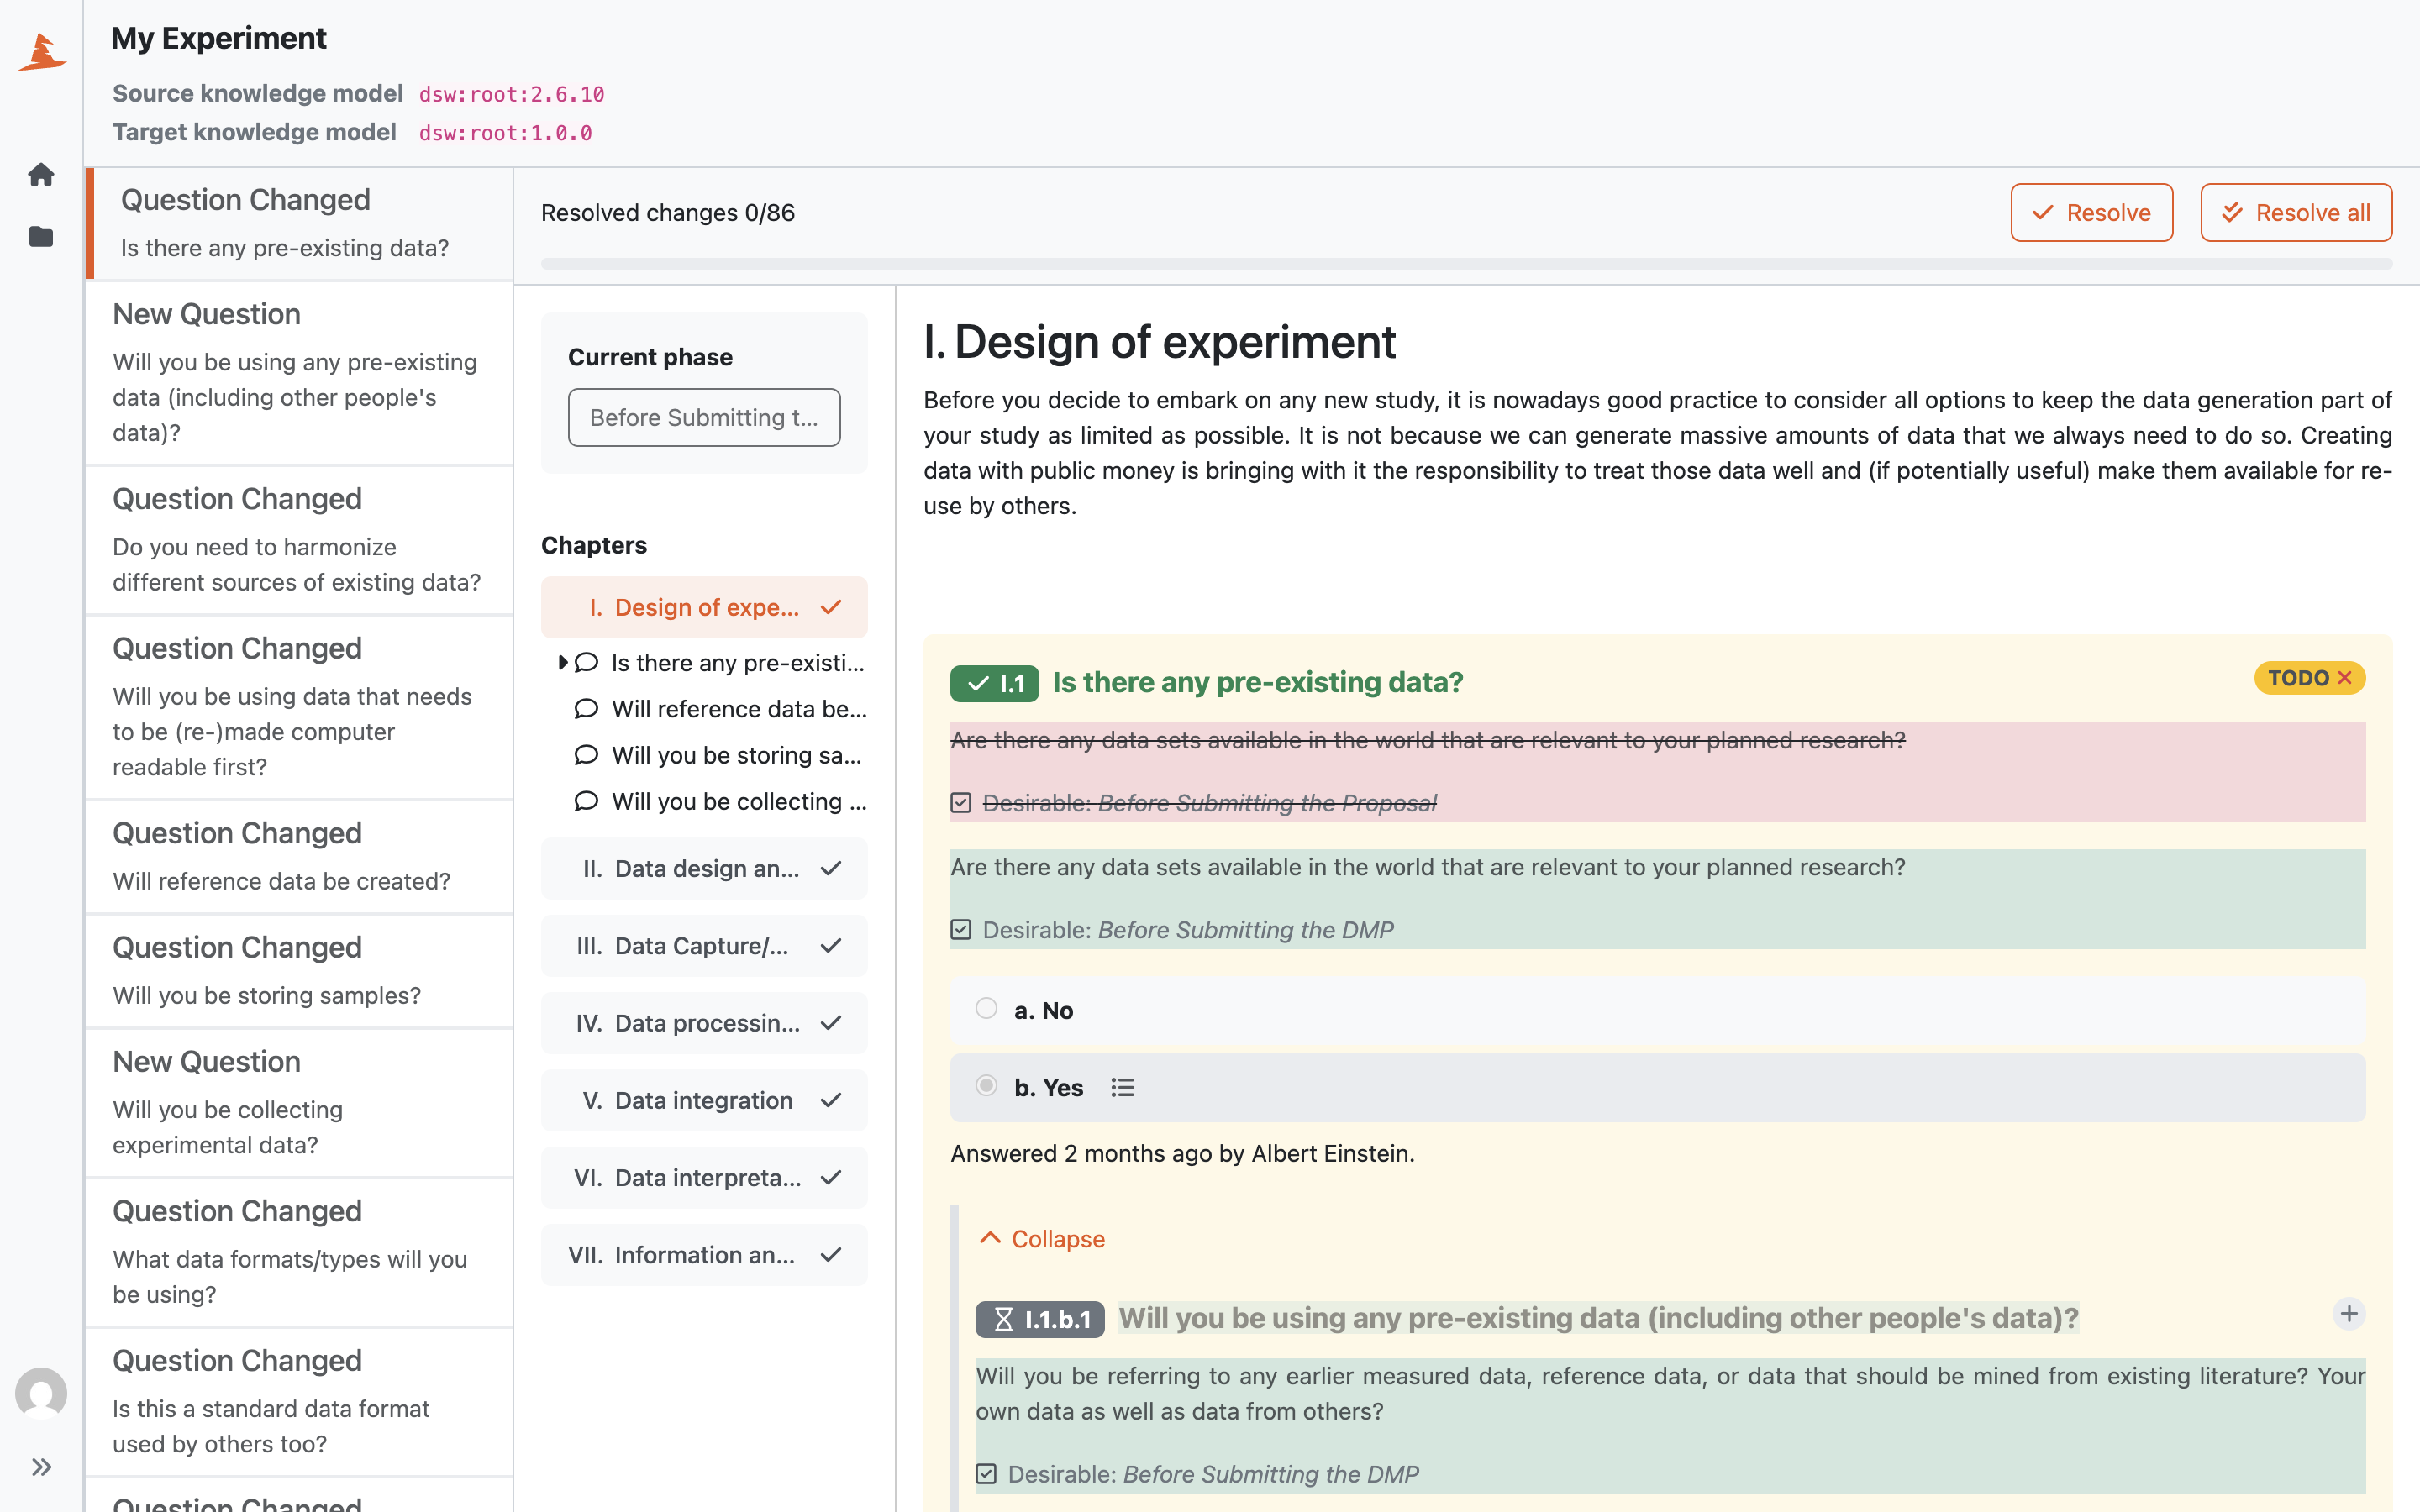The height and width of the screenshot is (1512, 2420).
Task: Click the comment bubble beside Is there any pre-existi
Action: (x=586, y=663)
